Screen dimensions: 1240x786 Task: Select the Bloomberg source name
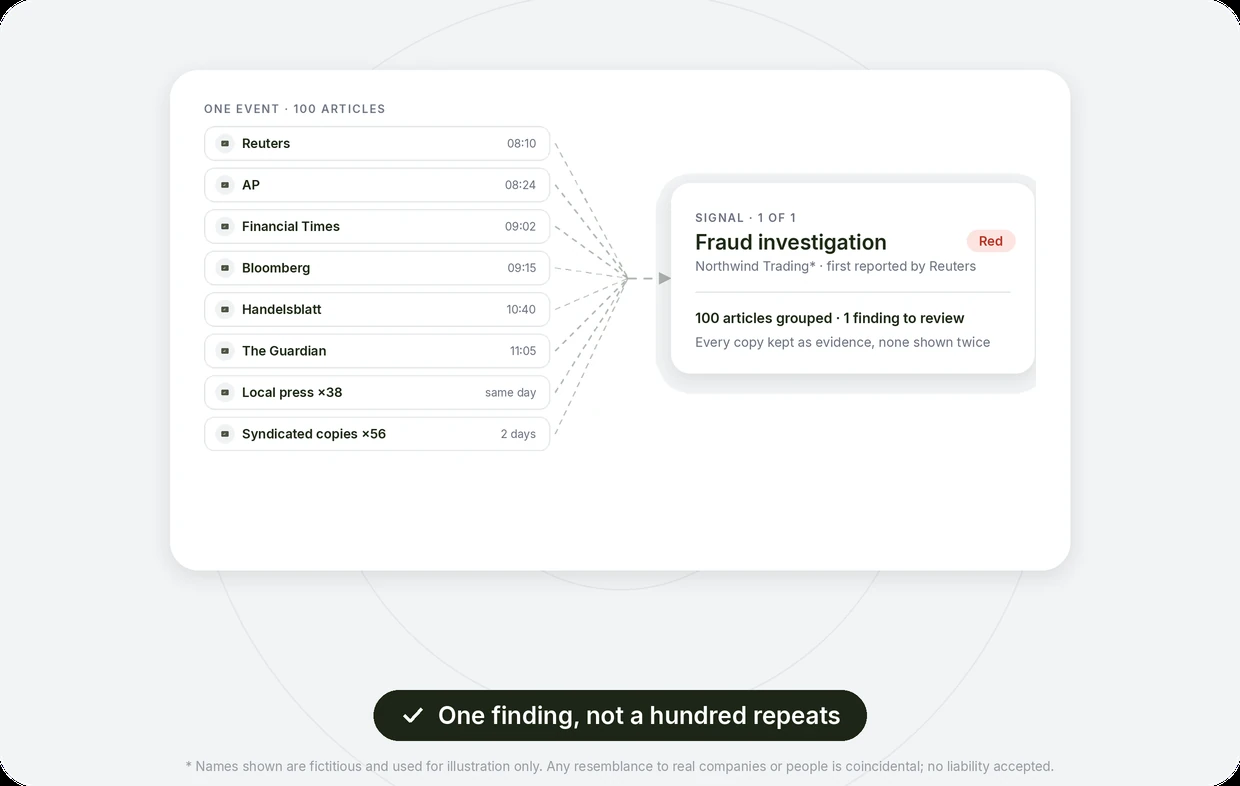(276, 268)
